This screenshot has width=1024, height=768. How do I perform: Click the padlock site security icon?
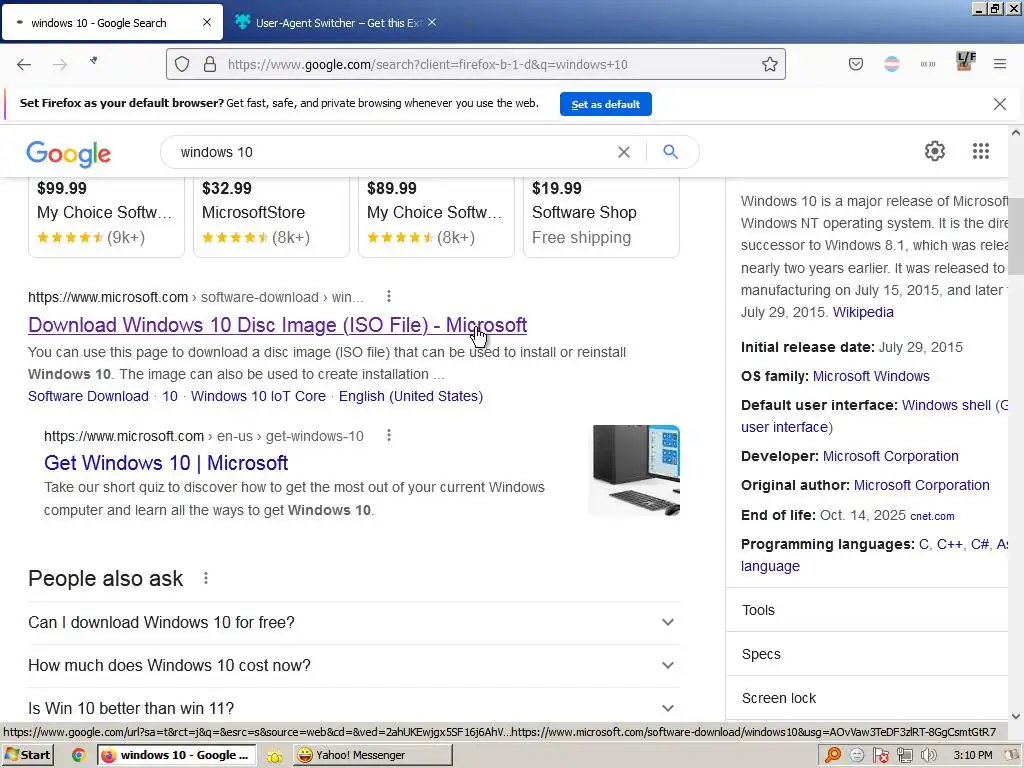click(x=210, y=64)
